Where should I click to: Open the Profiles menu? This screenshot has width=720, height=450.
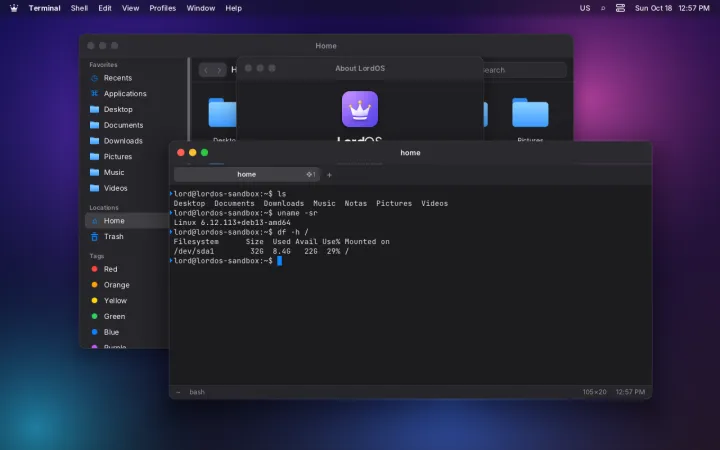163,8
